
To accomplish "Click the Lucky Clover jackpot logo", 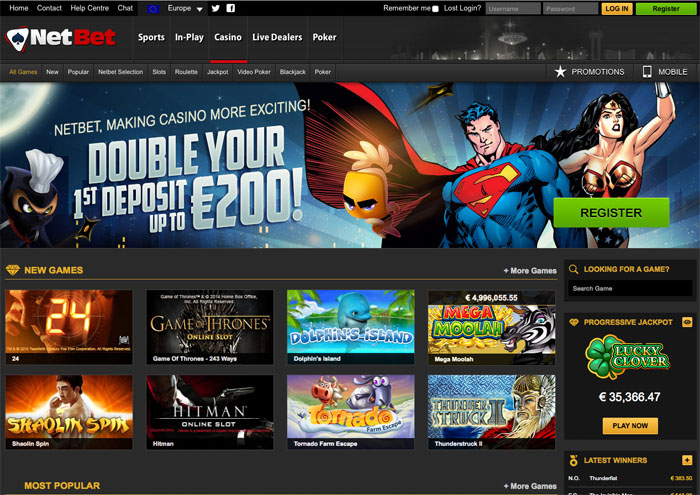I will coord(628,357).
